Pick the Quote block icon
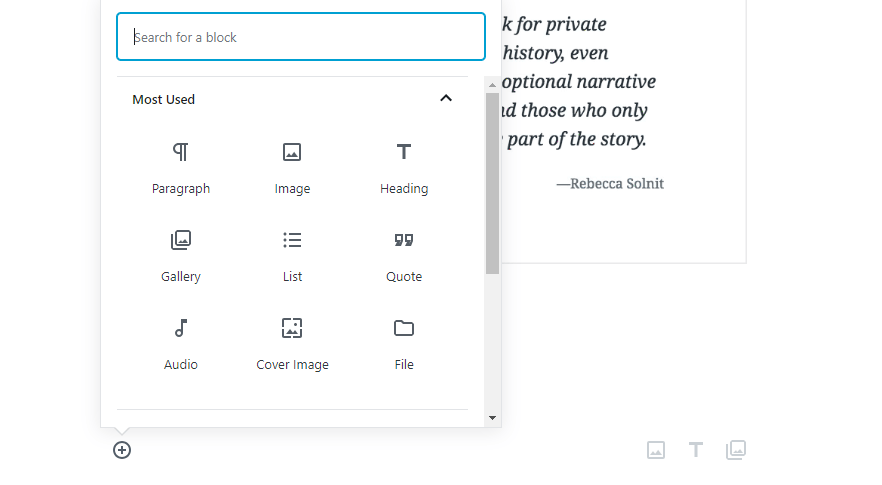The height and width of the screenshot is (485, 882). coord(404,241)
